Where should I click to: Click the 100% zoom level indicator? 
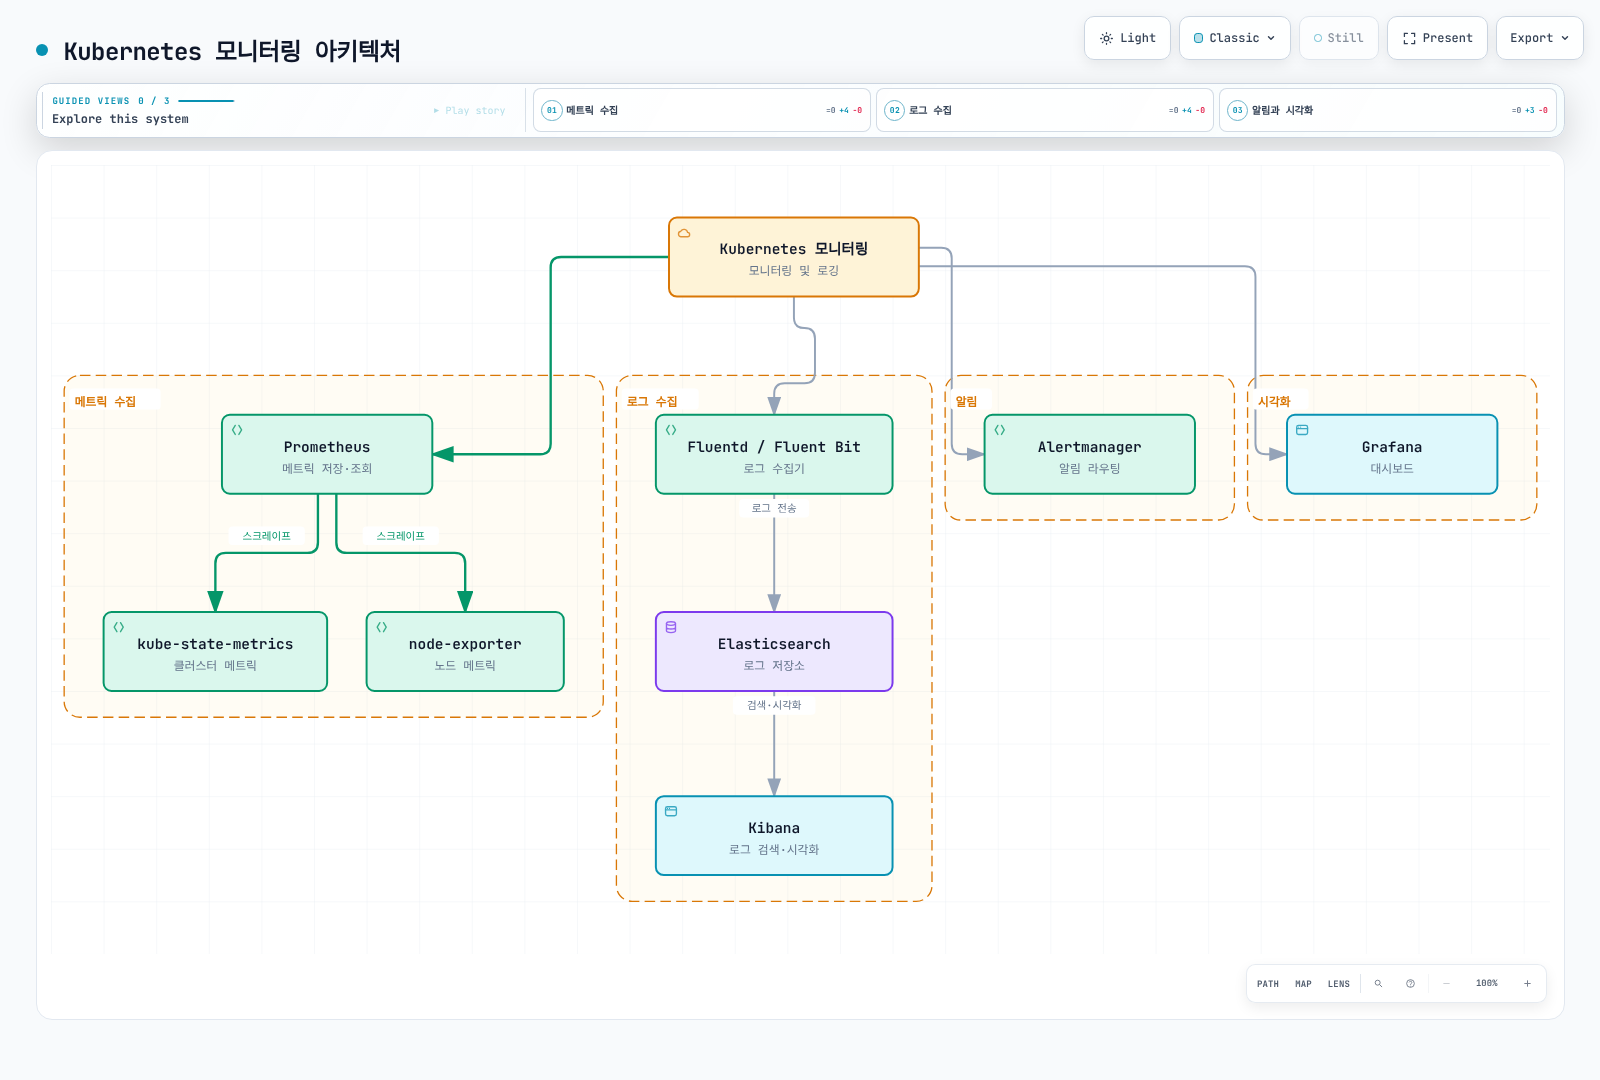(x=1487, y=984)
